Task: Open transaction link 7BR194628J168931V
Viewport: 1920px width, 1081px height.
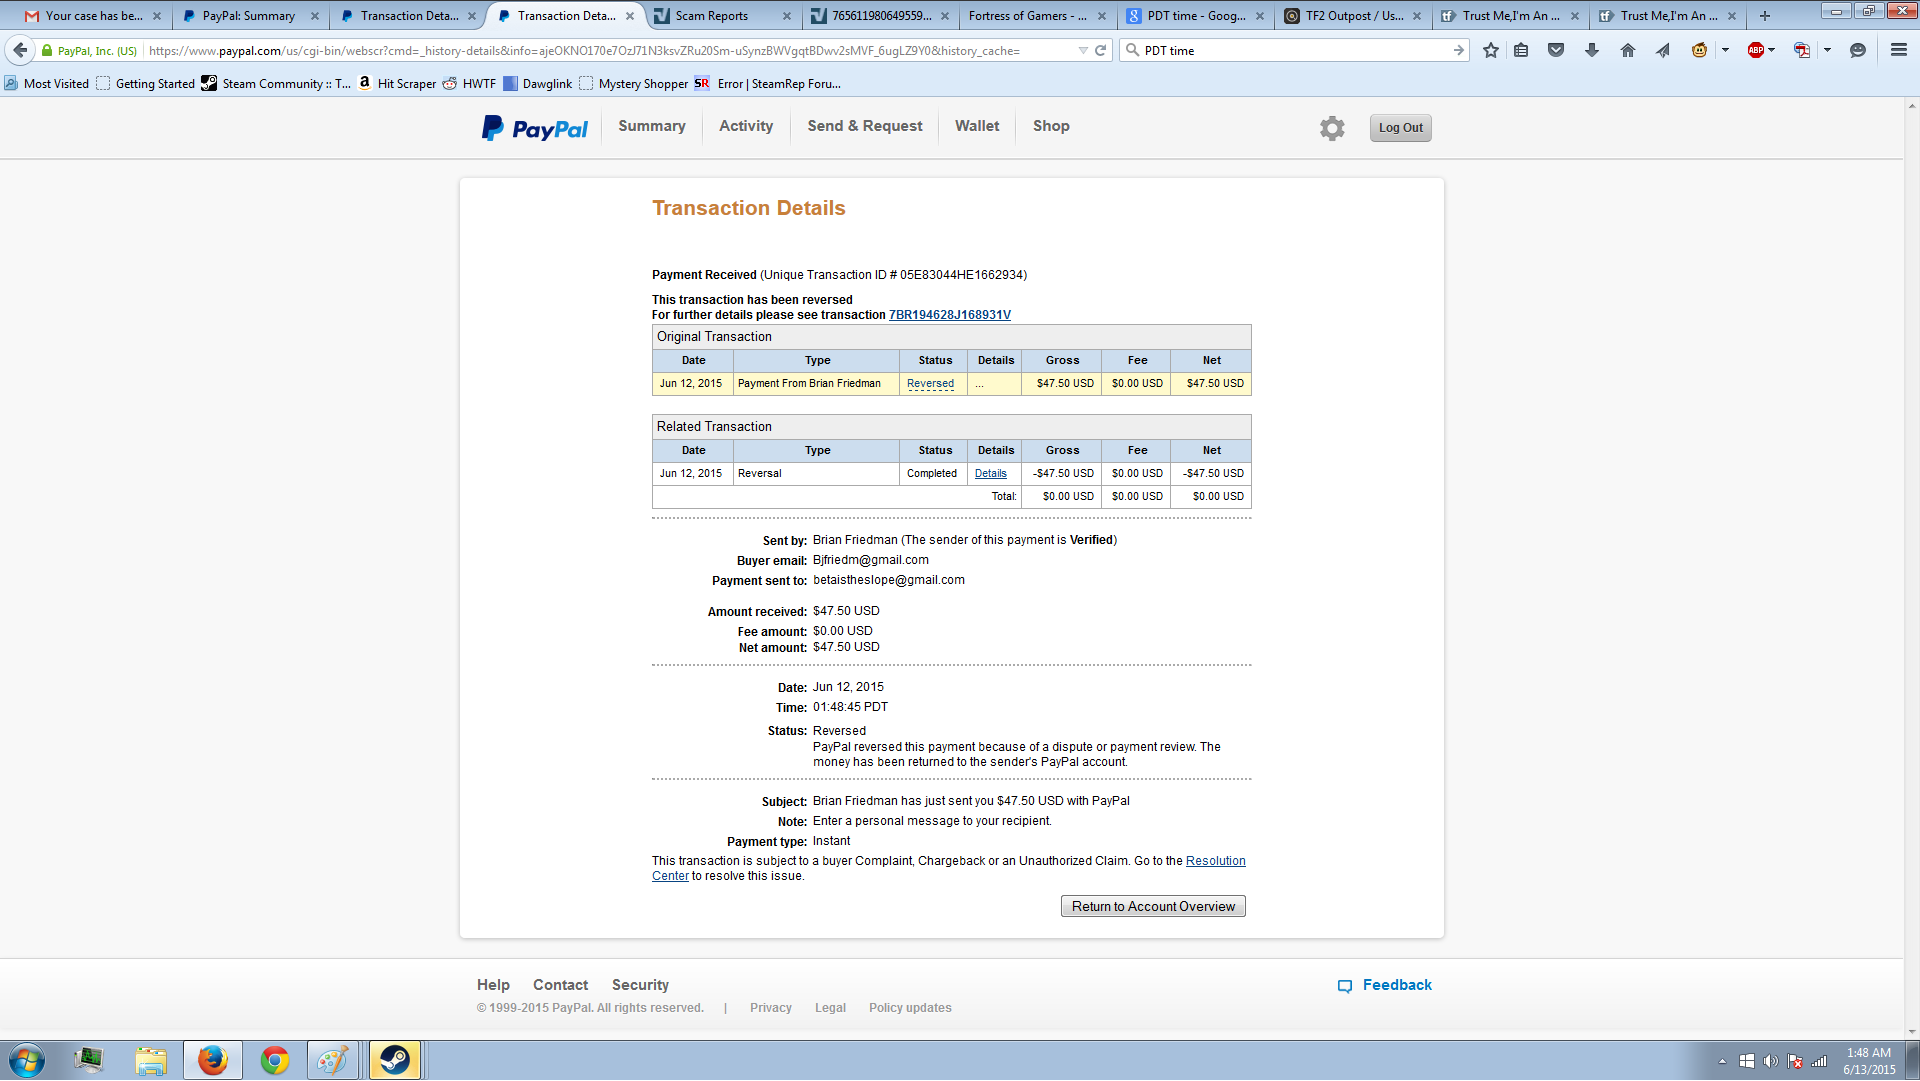Action: [x=950, y=315]
